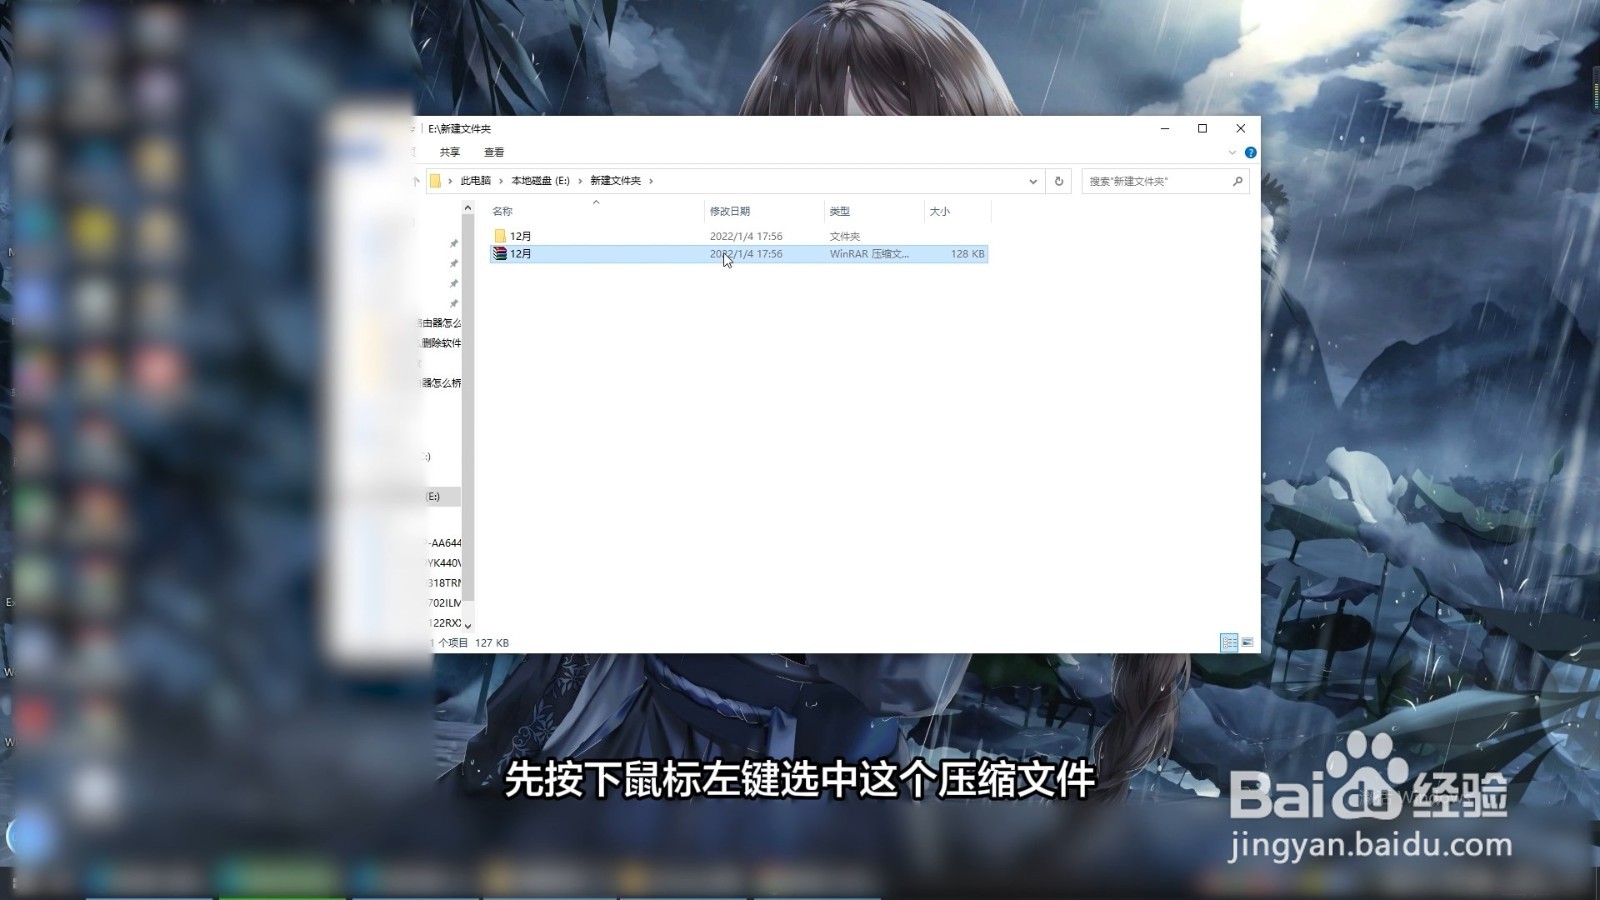Click the magnifier search icon
This screenshot has height=900, width=1600.
pyautogui.click(x=1238, y=181)
